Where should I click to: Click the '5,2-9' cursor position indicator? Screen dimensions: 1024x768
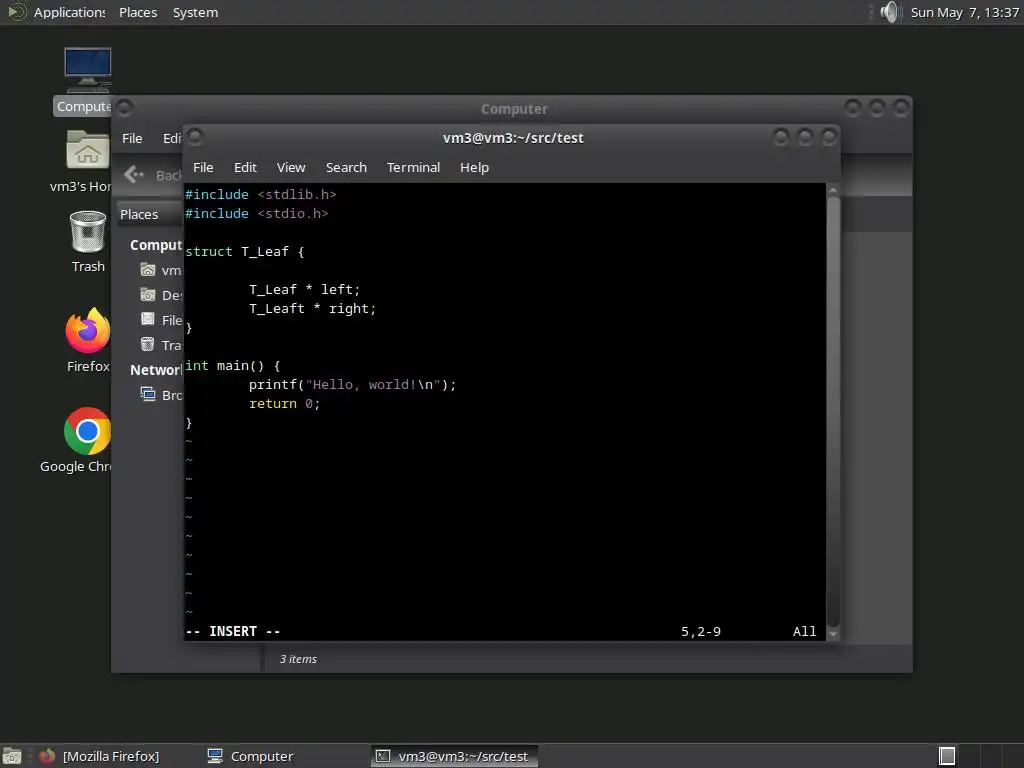click(701, 632)
